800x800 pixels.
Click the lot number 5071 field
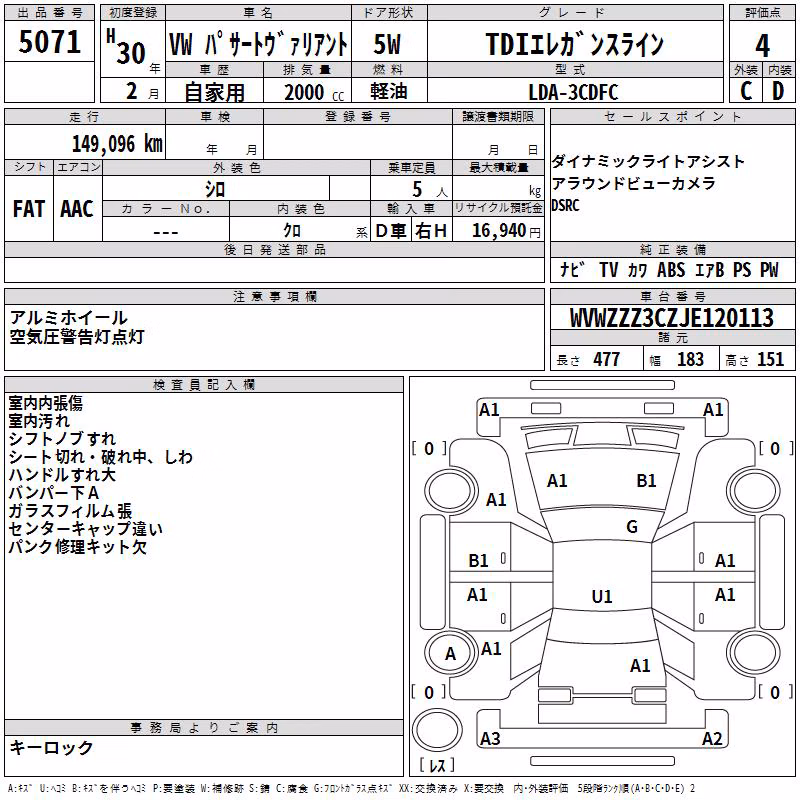(x=49, y=42)
